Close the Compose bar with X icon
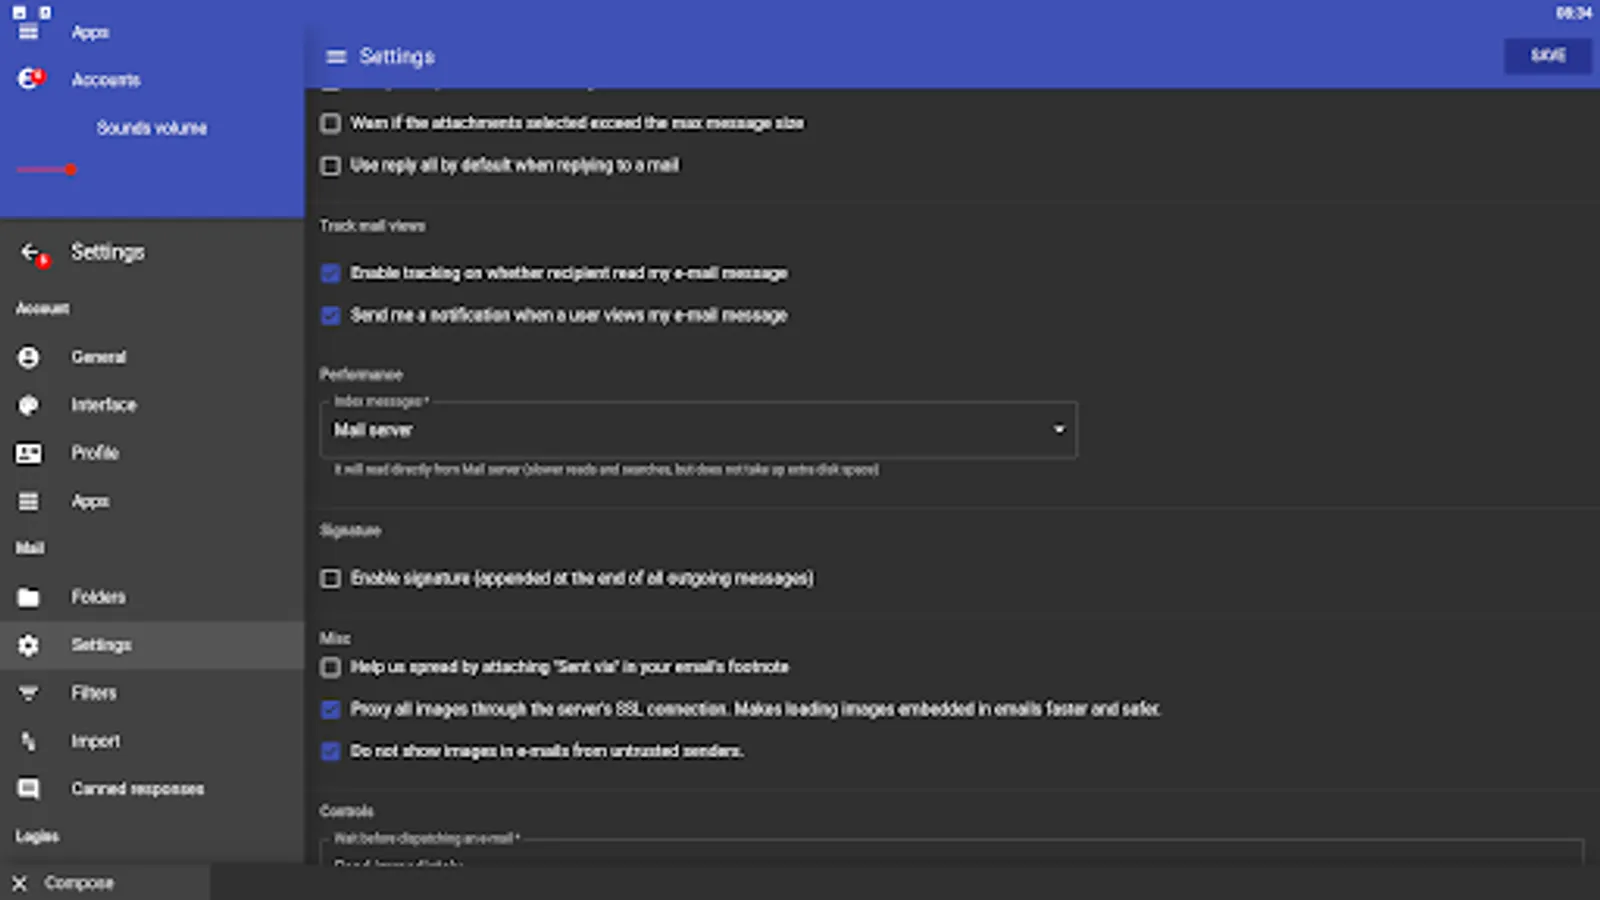Image resolution: width=1600 pixels, height=900 pixels. 19,883
